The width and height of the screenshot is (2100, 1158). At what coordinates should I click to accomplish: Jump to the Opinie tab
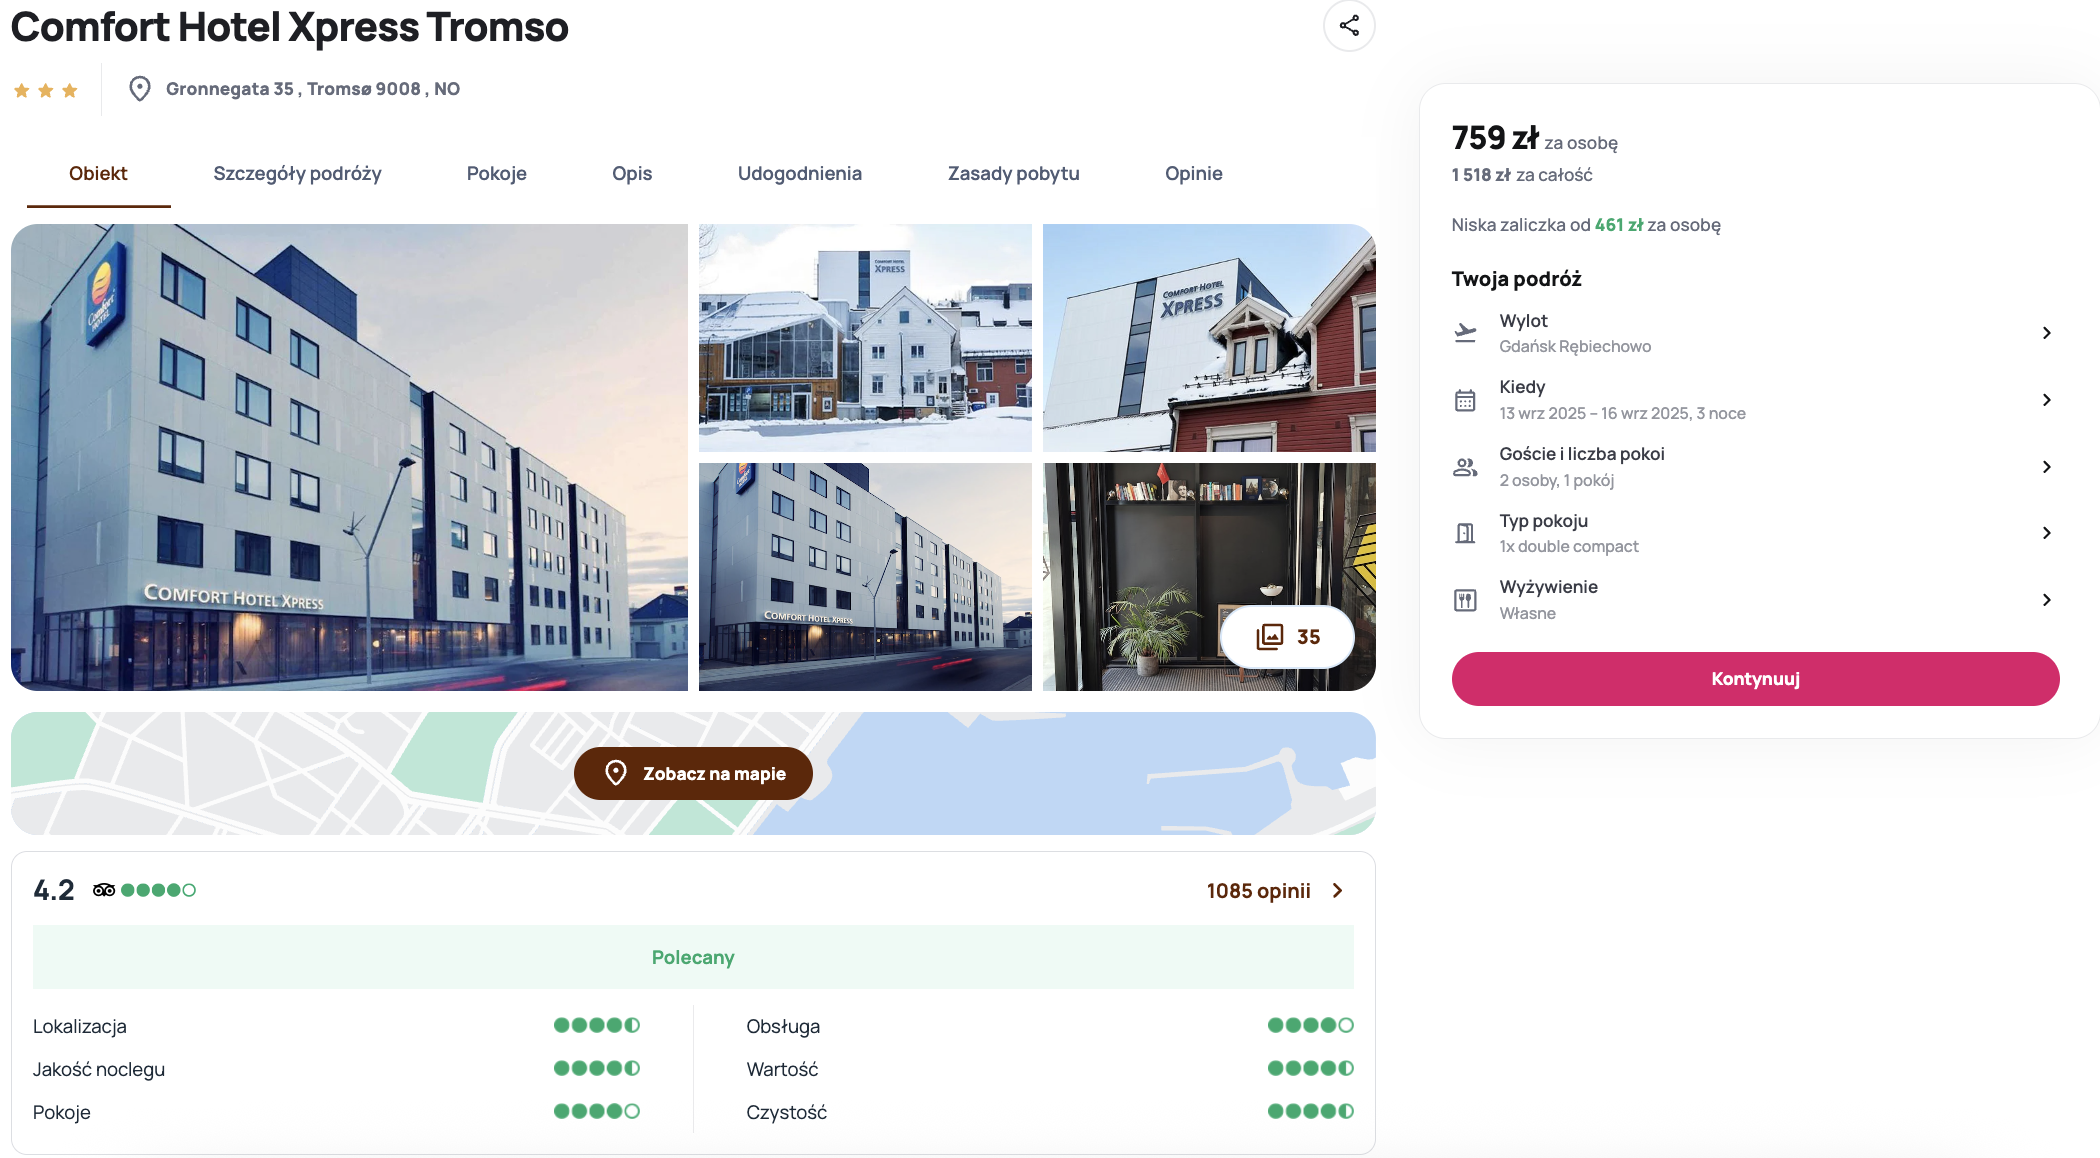pos(1193,174)
